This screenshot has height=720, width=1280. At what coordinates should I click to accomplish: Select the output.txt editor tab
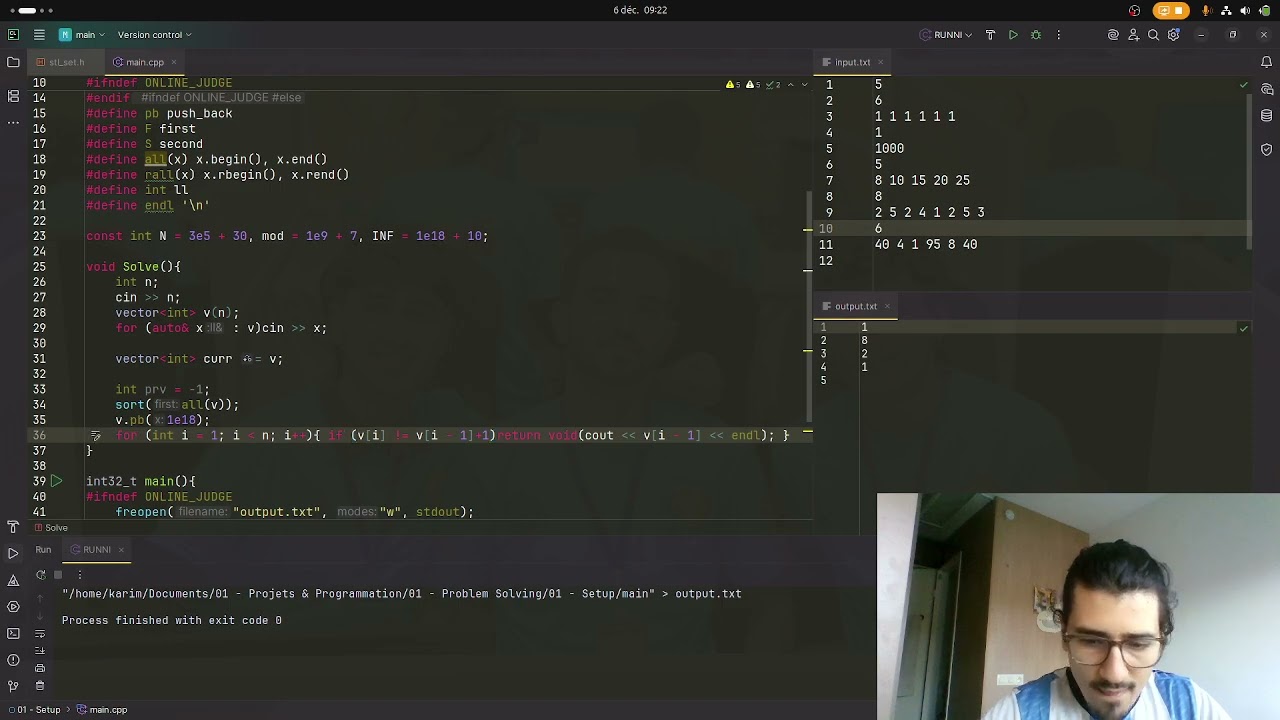point(856,306)
